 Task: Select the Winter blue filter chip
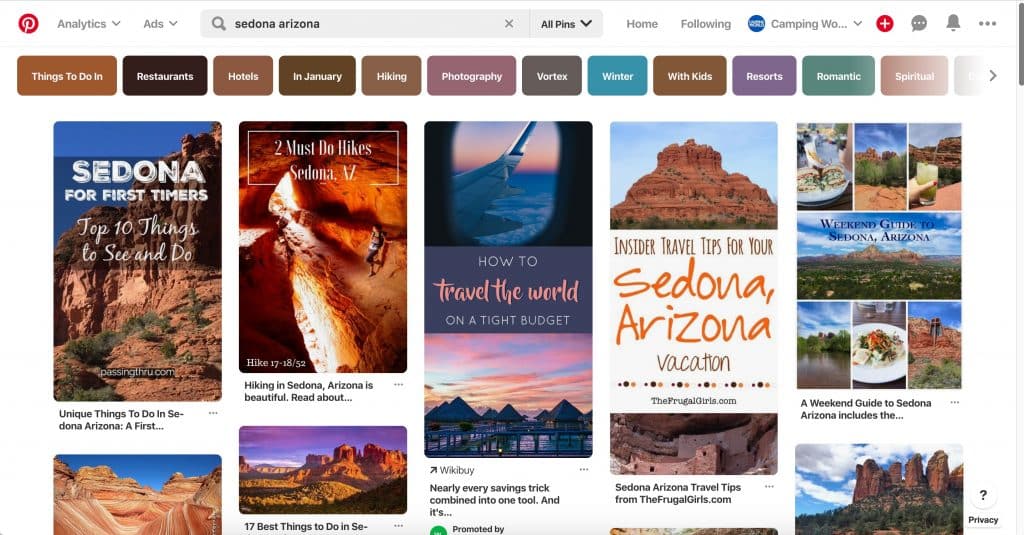(x=617, y=76)
